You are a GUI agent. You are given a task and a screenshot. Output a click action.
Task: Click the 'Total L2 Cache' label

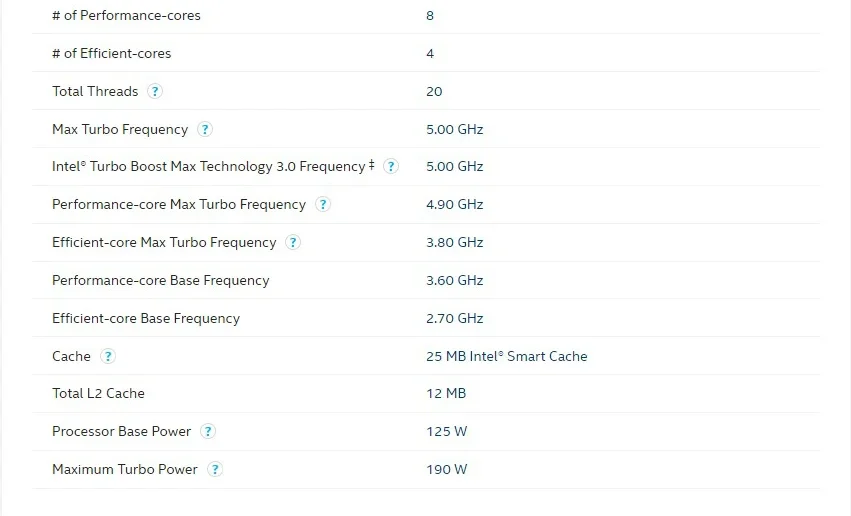point(98,393)
